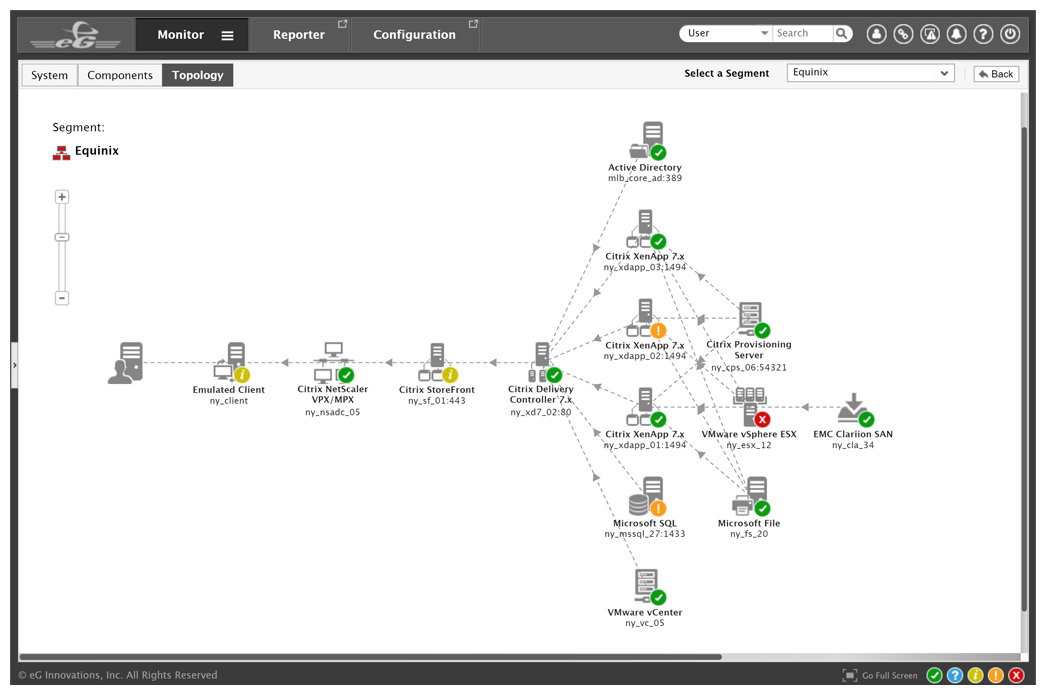
Task: Zoom in with the plus button
Action: (x=62, y=197)
